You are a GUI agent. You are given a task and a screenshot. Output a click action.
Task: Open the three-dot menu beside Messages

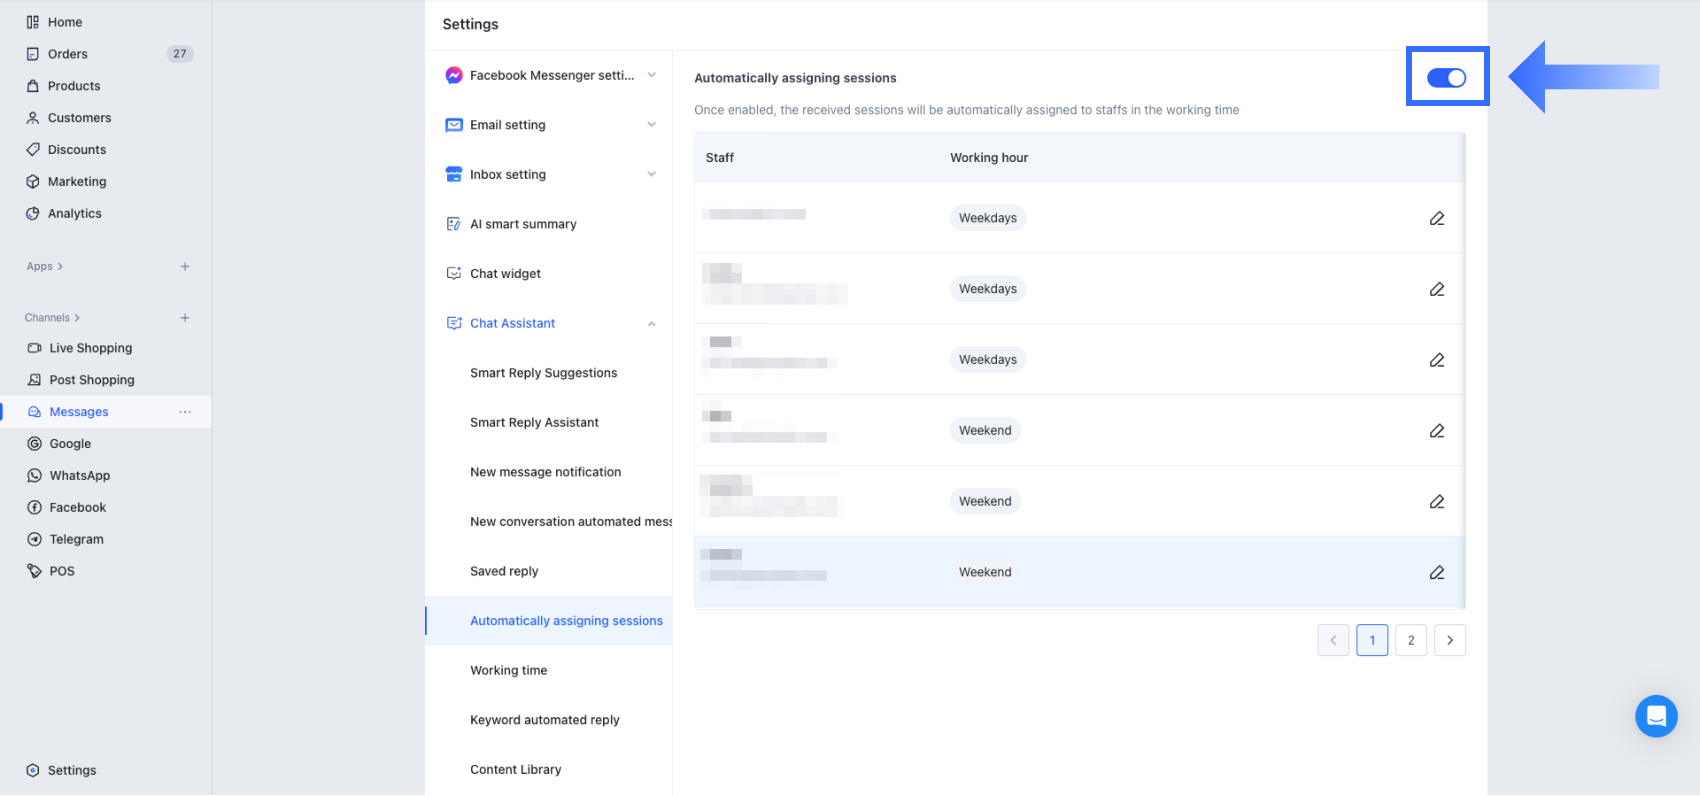[185, 412]
